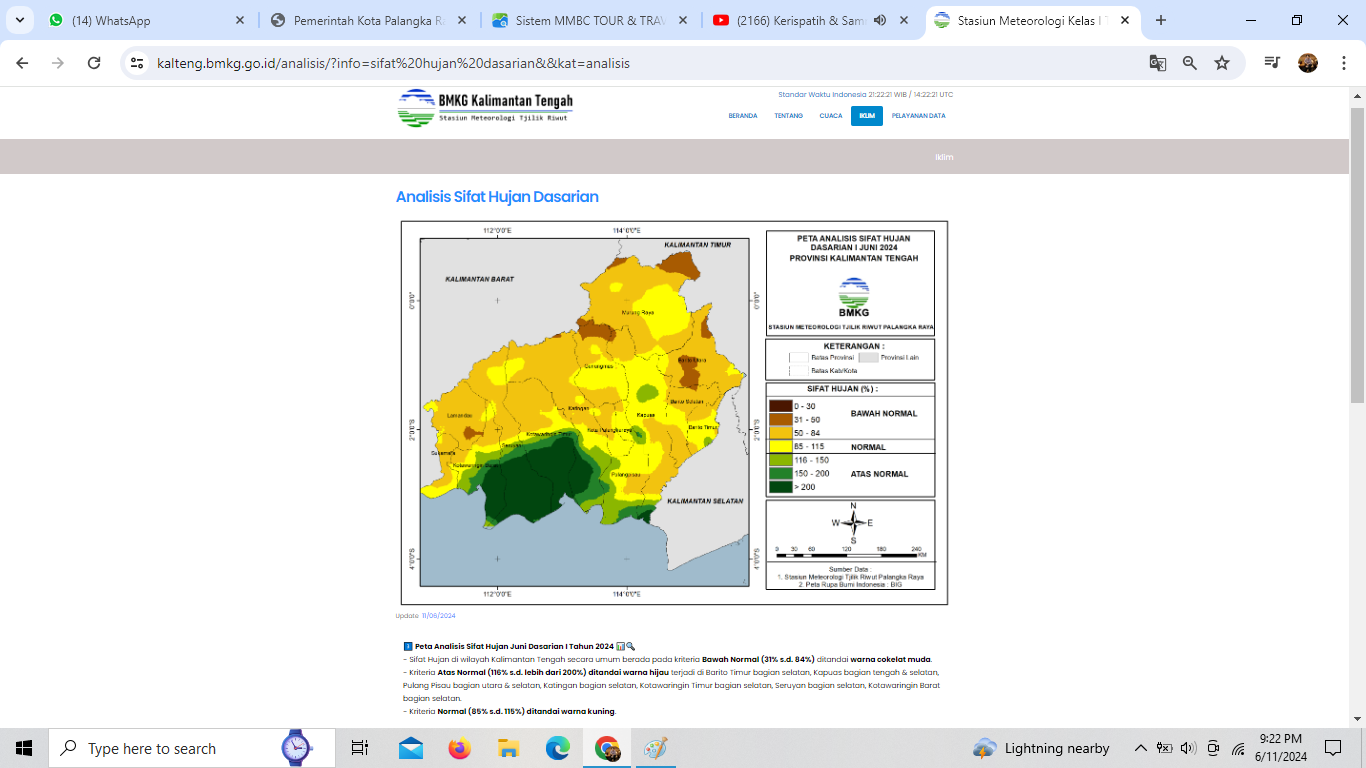Open a new browser tab

pos(1161,20)
